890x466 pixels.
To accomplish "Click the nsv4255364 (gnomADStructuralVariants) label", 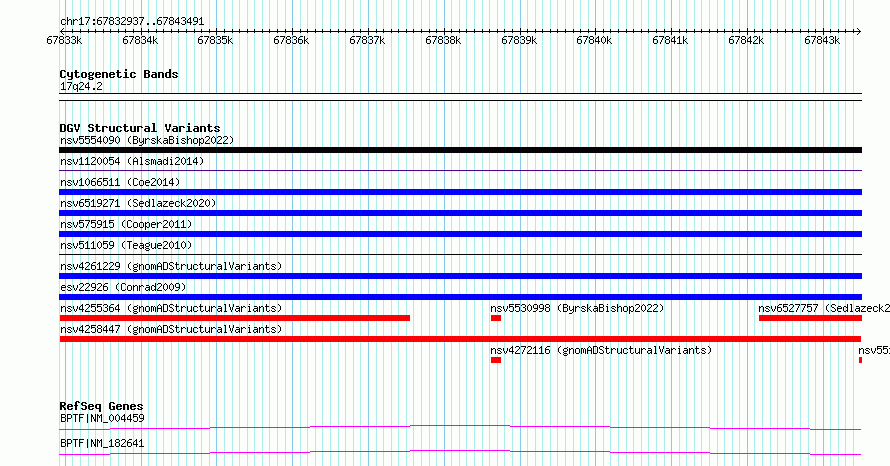I will (x=171, y=308).
